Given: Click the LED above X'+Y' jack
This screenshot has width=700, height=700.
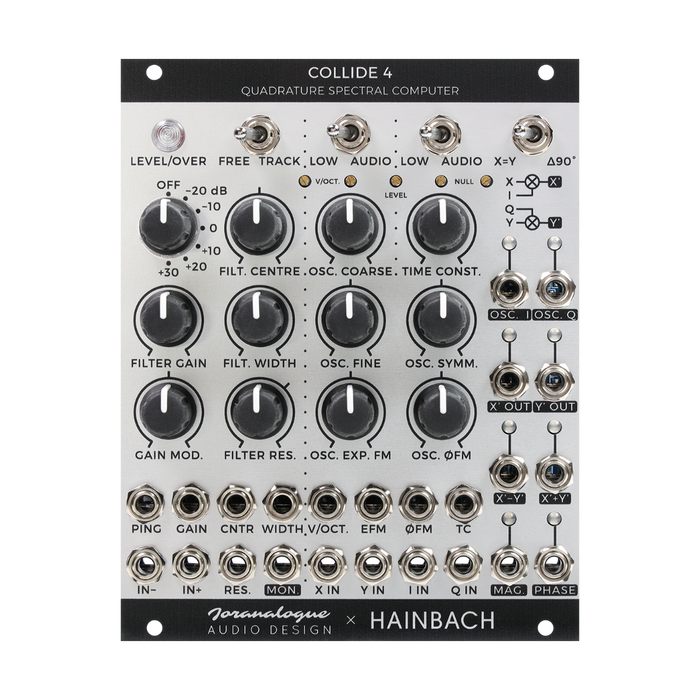Looking at the screenshot, I should point(554,427).
